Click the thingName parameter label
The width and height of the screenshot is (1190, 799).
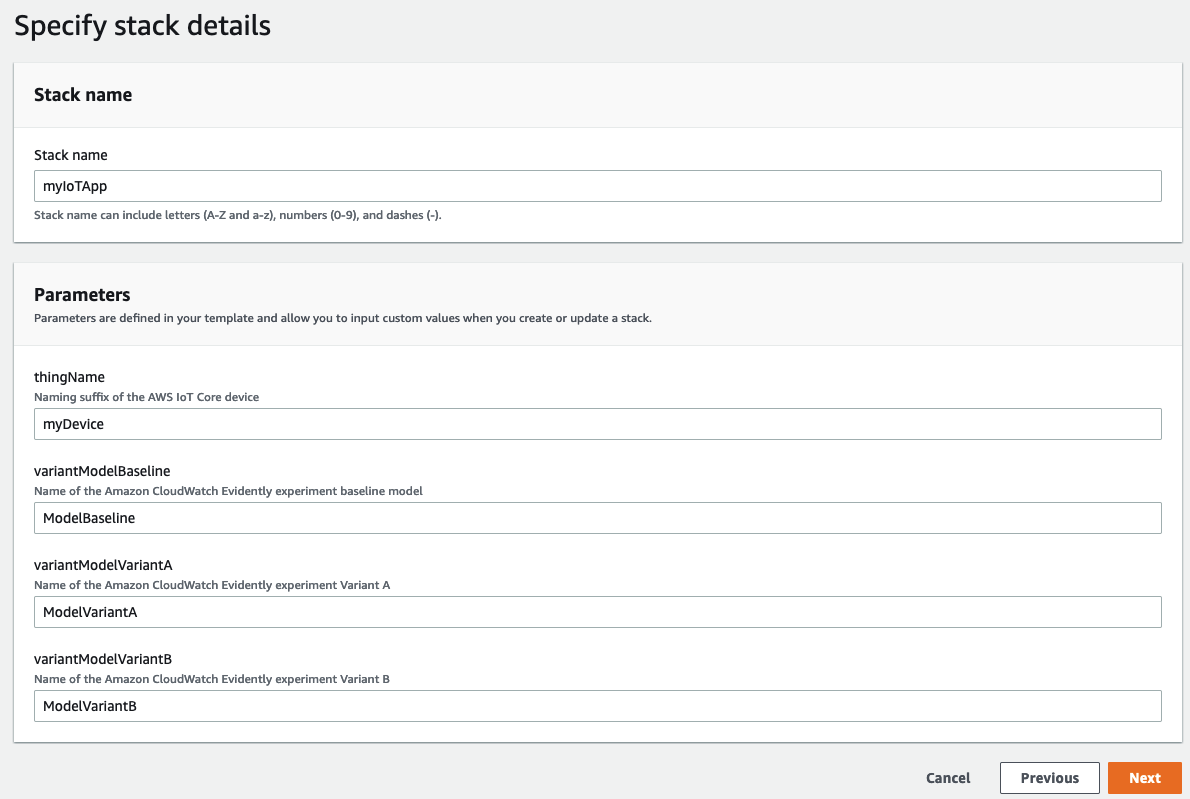[71, 377]
